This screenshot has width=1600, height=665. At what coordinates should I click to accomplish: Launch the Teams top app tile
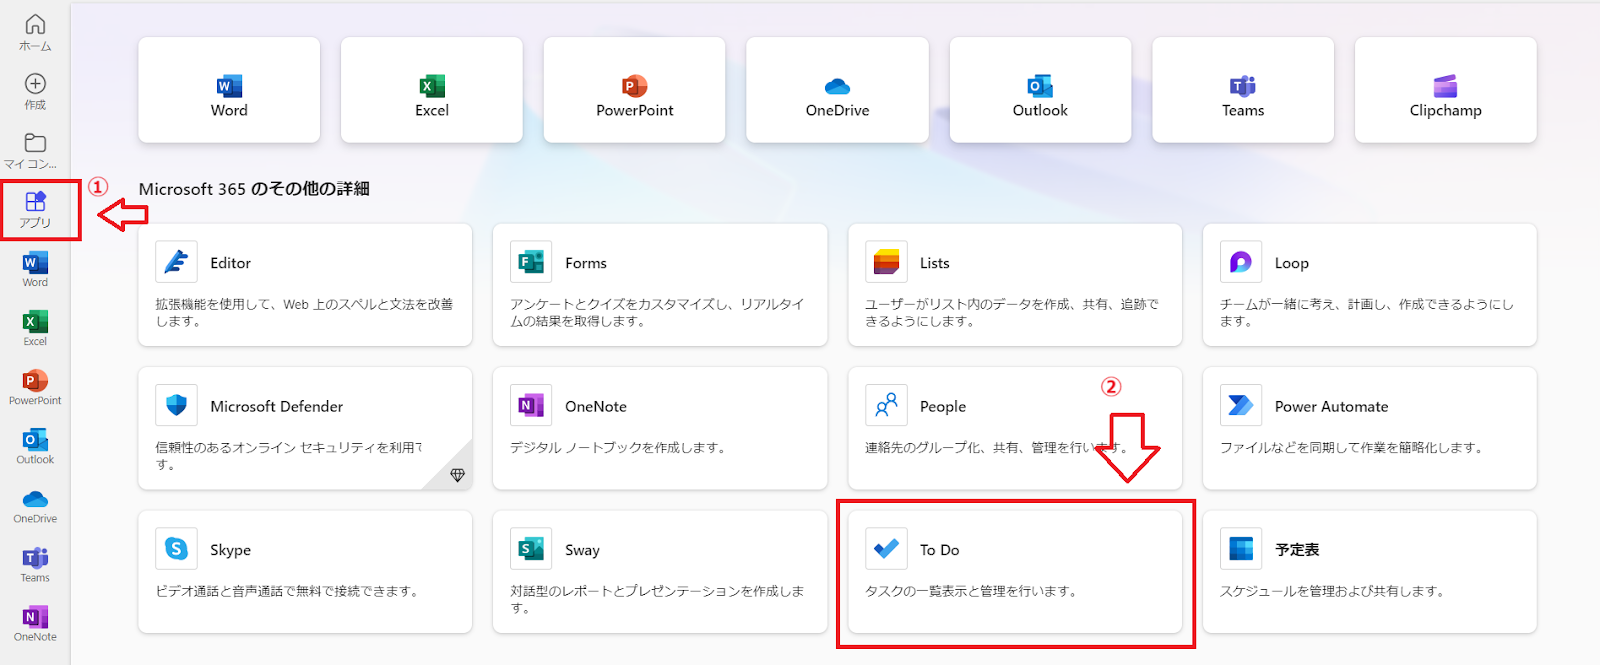pos(1243,90)
